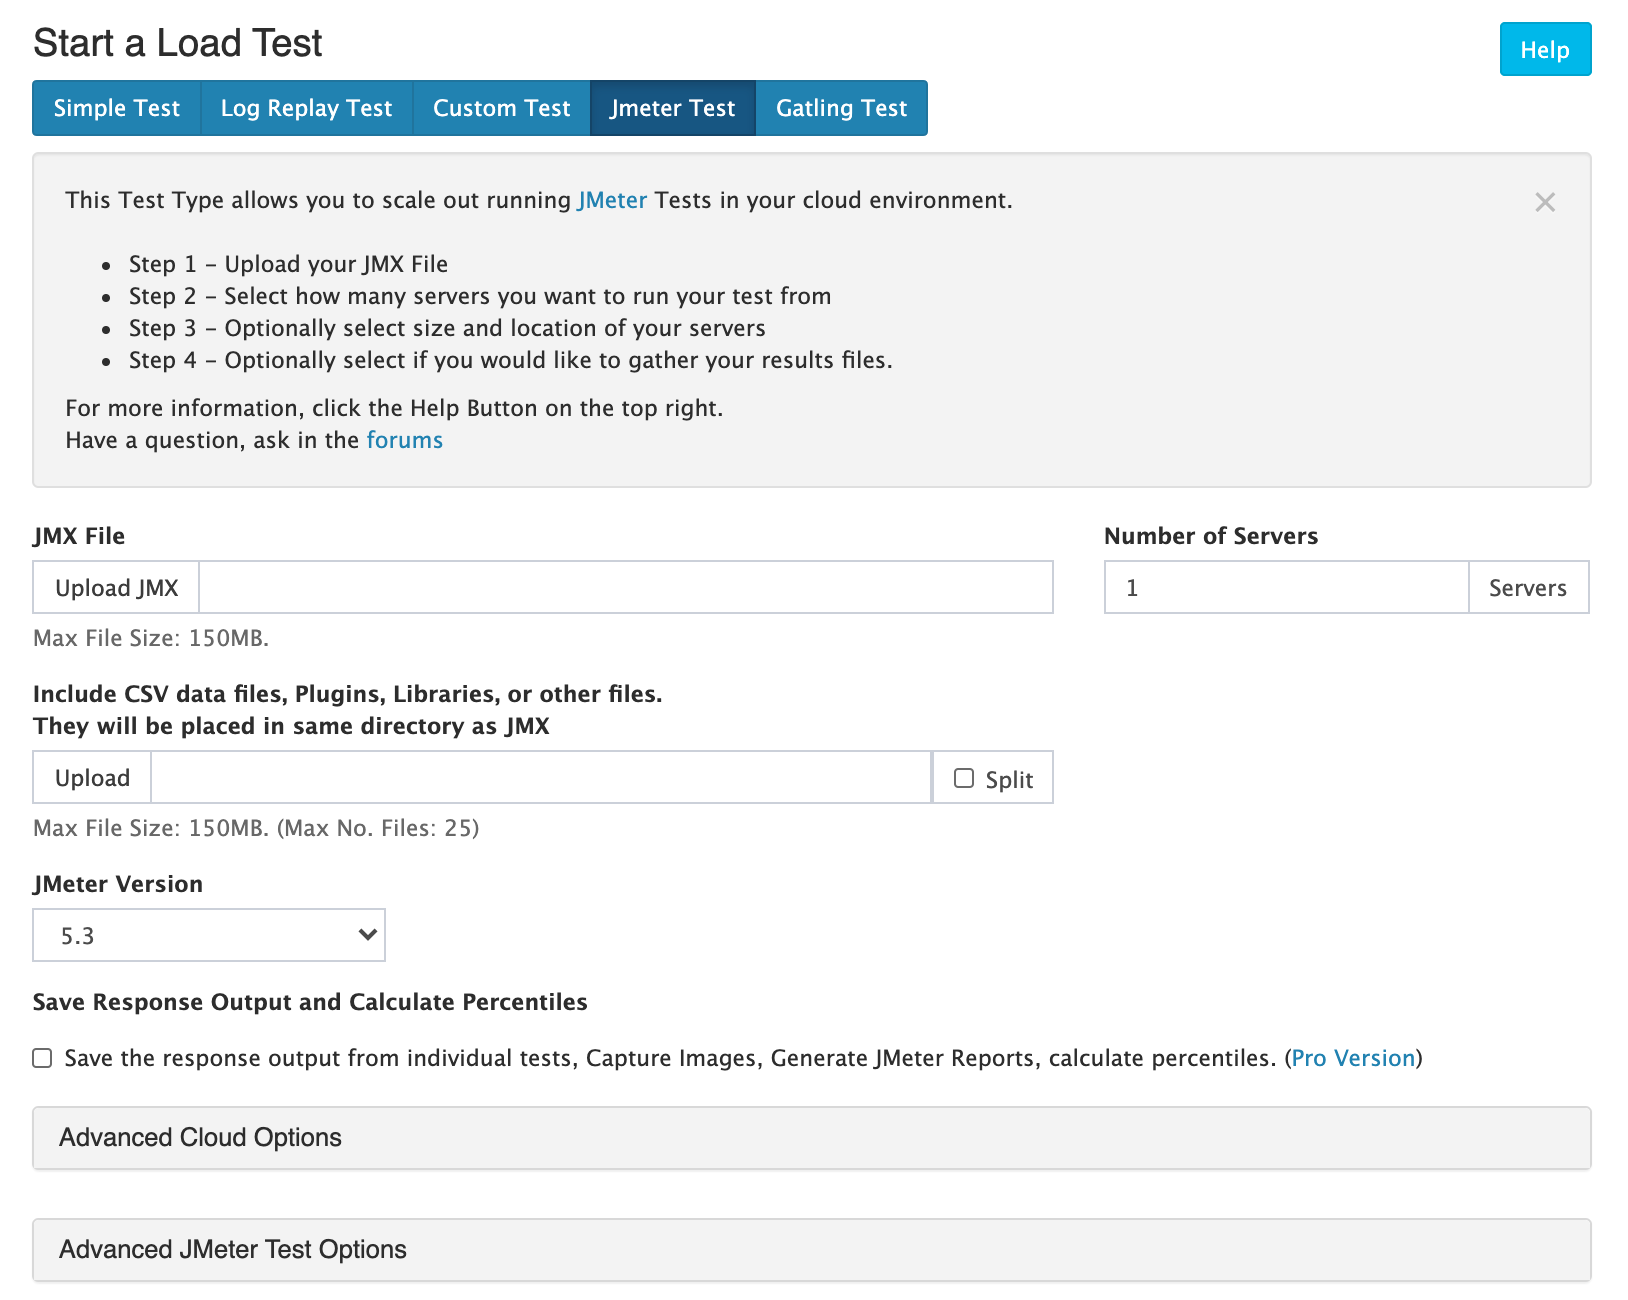Viewport: 1628px width, 1300px height.
Task: Click the Jmeter Test tab
Action: point(673,108)
